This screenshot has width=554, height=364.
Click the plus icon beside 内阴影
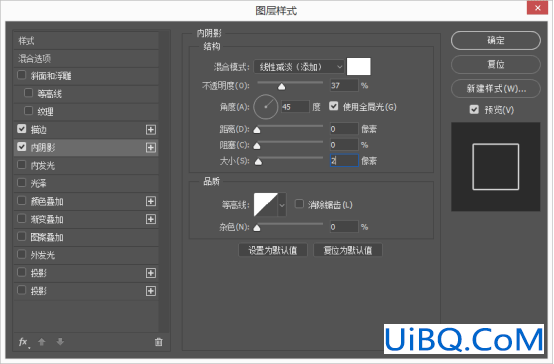(x=151, y=147)
